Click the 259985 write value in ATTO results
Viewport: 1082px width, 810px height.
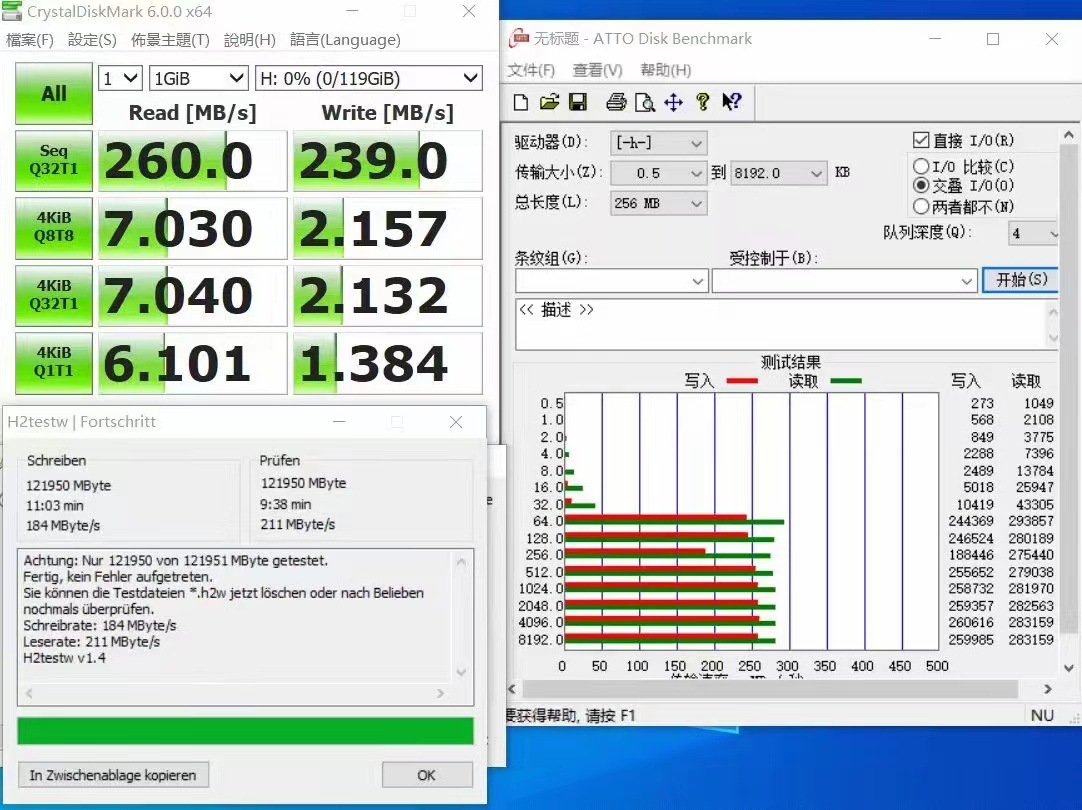(x=971, y=640)
